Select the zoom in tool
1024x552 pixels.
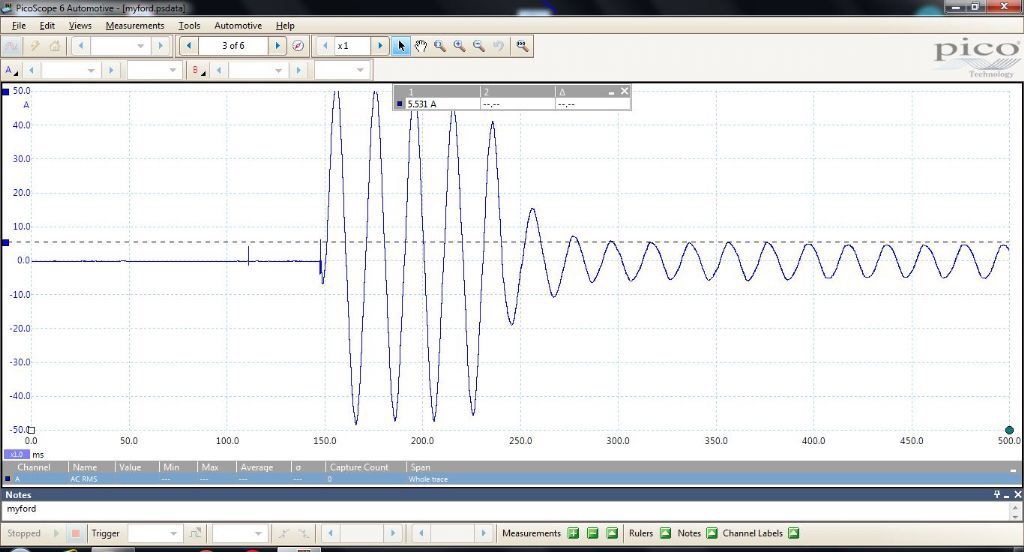pyautogui.click(x=459, y=46)
